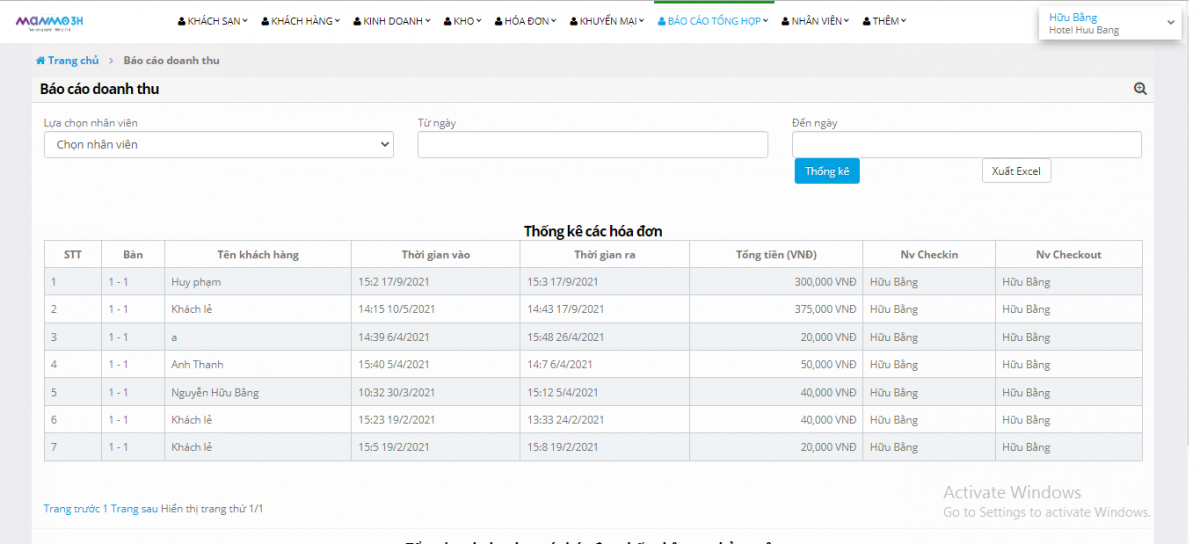Click the Từ ngày date field
Image resolution: width=1200 pixels, height=544 pixels.
[593, 145]
